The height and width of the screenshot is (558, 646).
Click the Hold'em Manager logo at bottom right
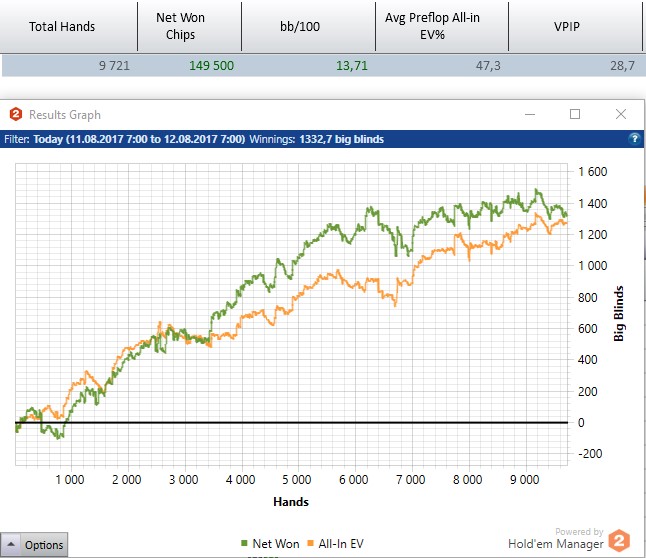(x=619, y=540)
